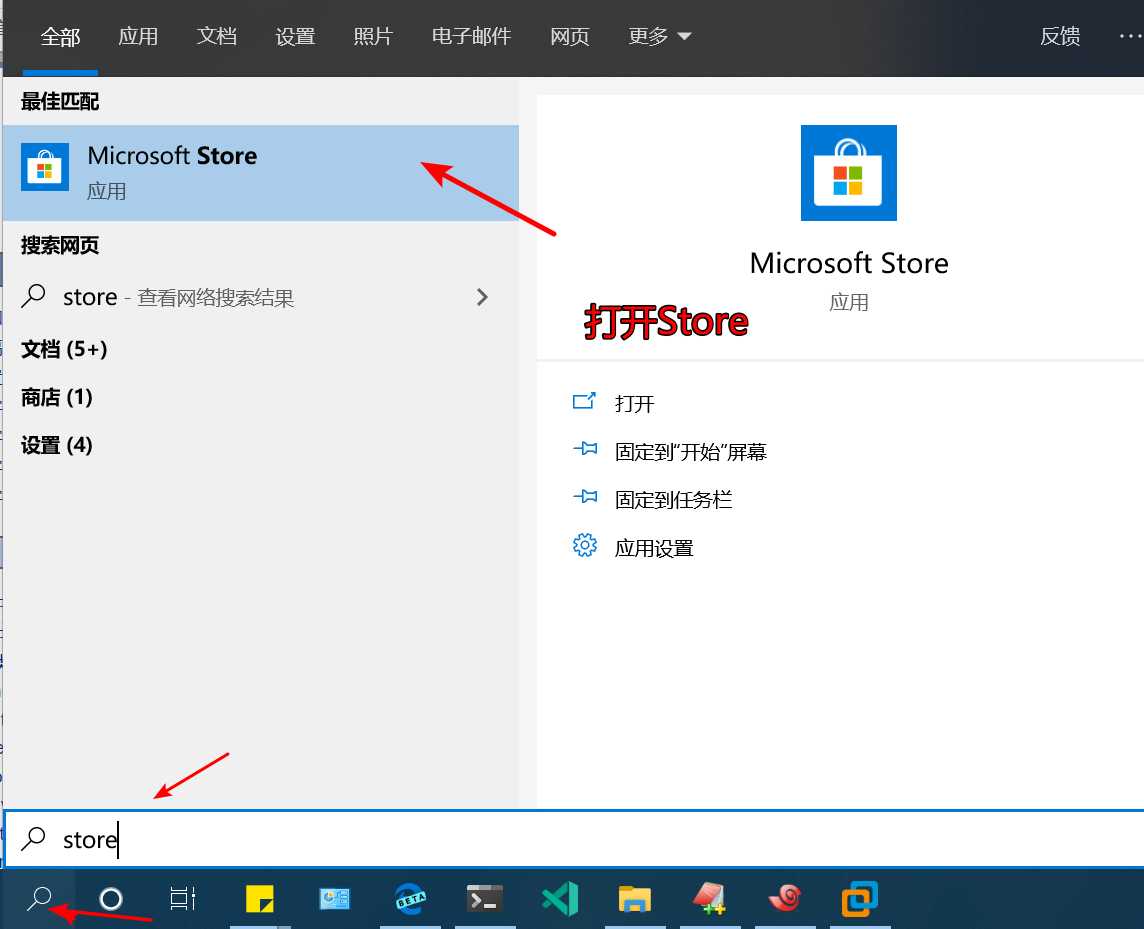The height and width of the screenshot is (929, 1144).
Task: Open the red eraser app taskbar icon
Action: click(710, 899)
